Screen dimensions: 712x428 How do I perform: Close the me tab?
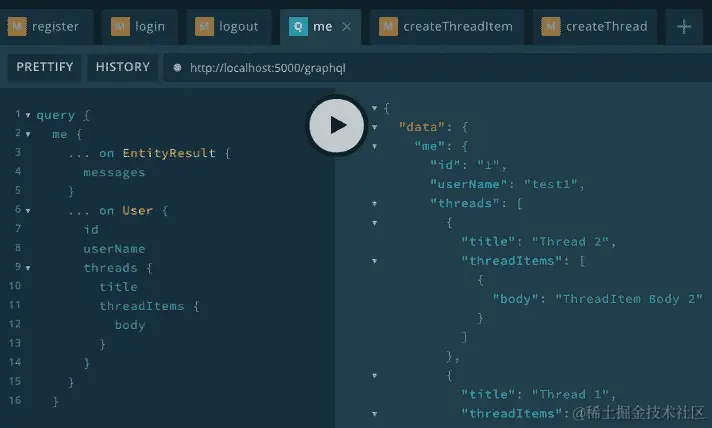[346, 27]
